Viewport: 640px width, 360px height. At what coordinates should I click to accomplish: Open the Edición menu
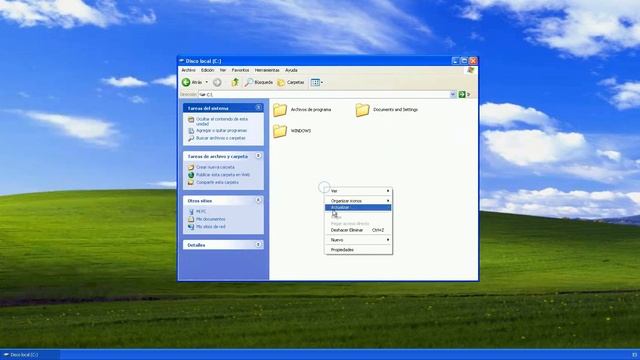(207, 70)
